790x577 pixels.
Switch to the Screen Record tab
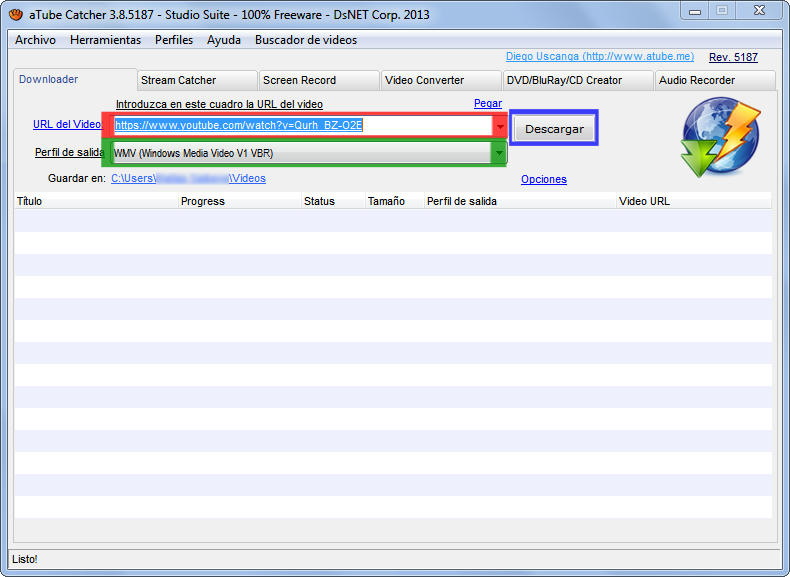click(x=319, y=81)
